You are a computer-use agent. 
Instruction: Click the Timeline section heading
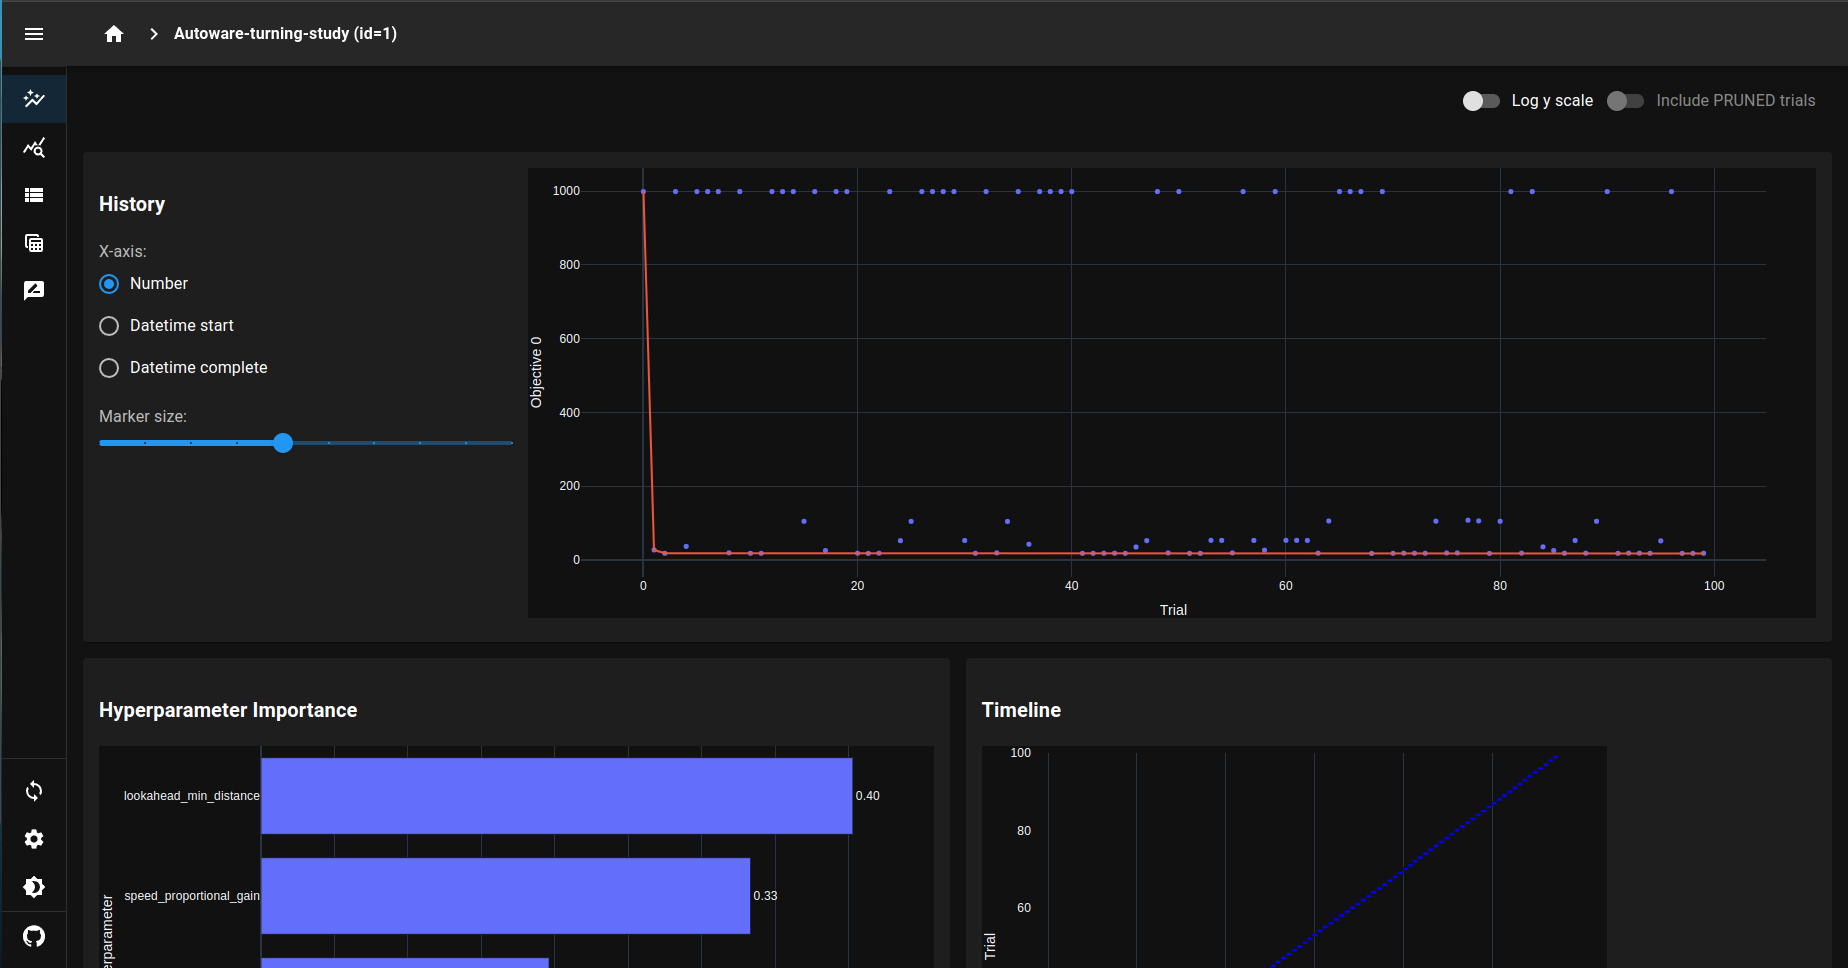point(1021,710)
